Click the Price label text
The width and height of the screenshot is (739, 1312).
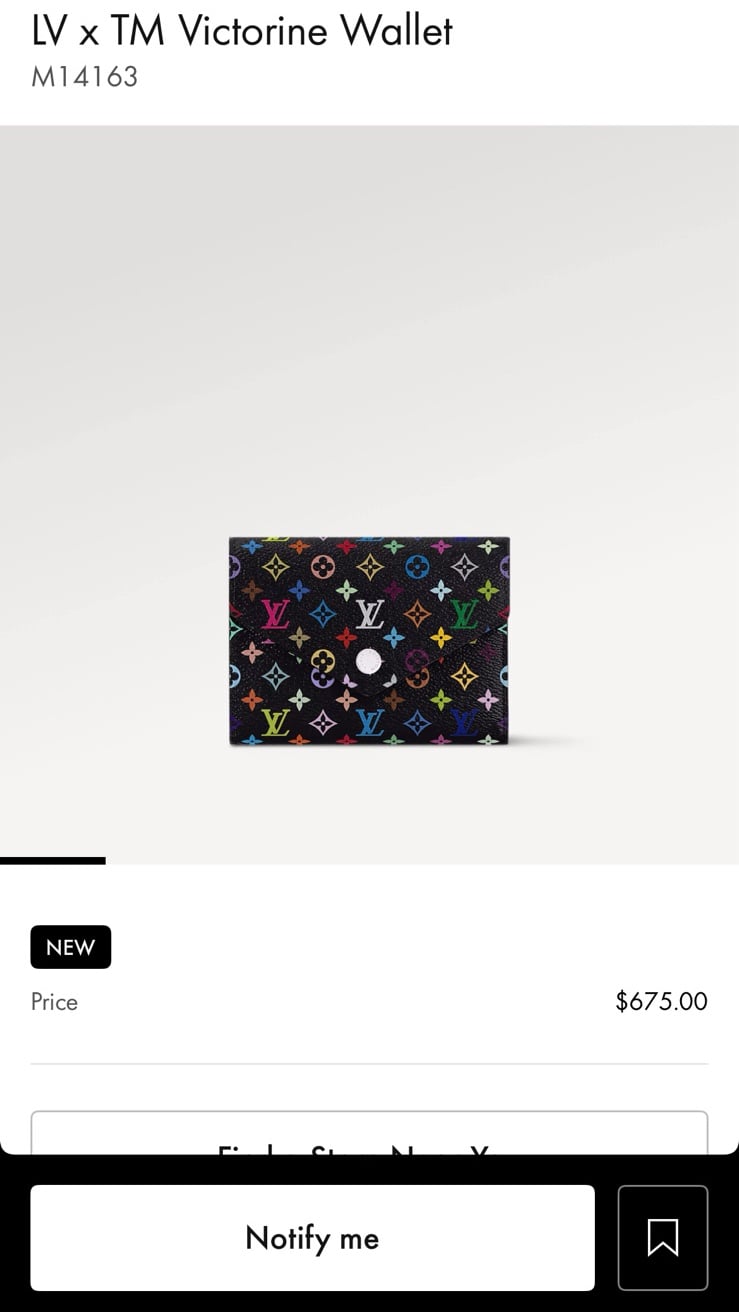54,1002
